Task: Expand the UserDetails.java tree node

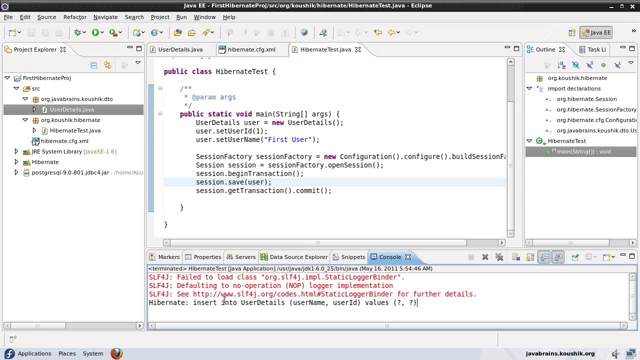Action: (34, 109)
